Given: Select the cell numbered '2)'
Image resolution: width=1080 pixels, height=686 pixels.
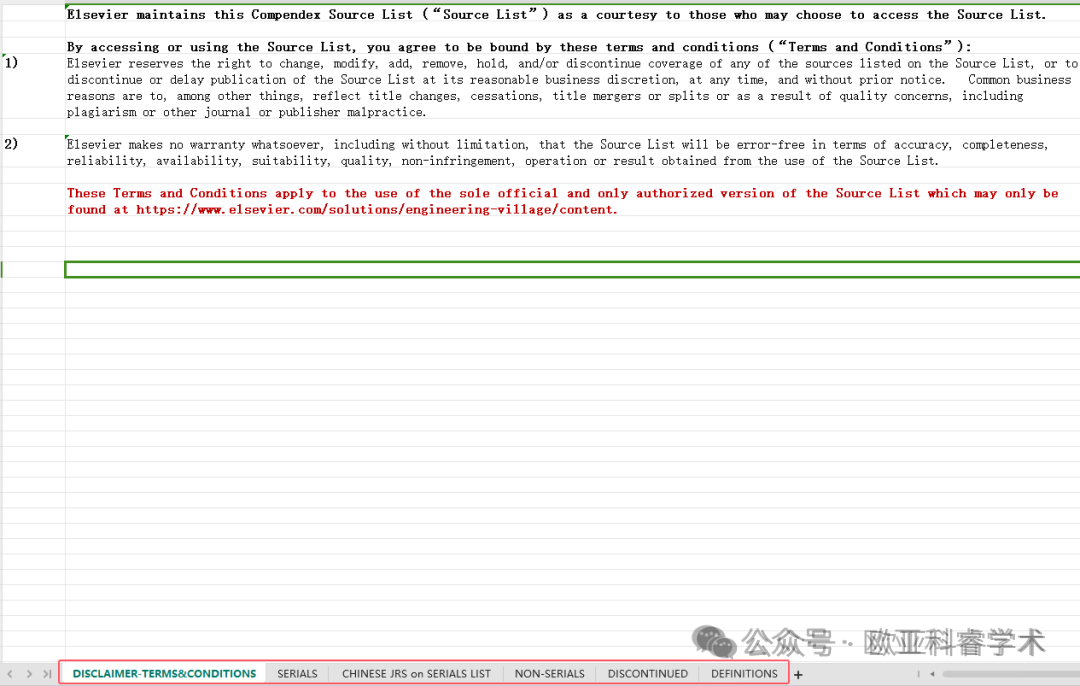Looking at the screenshot, I should pyautogui.click(x=34, y=152).
